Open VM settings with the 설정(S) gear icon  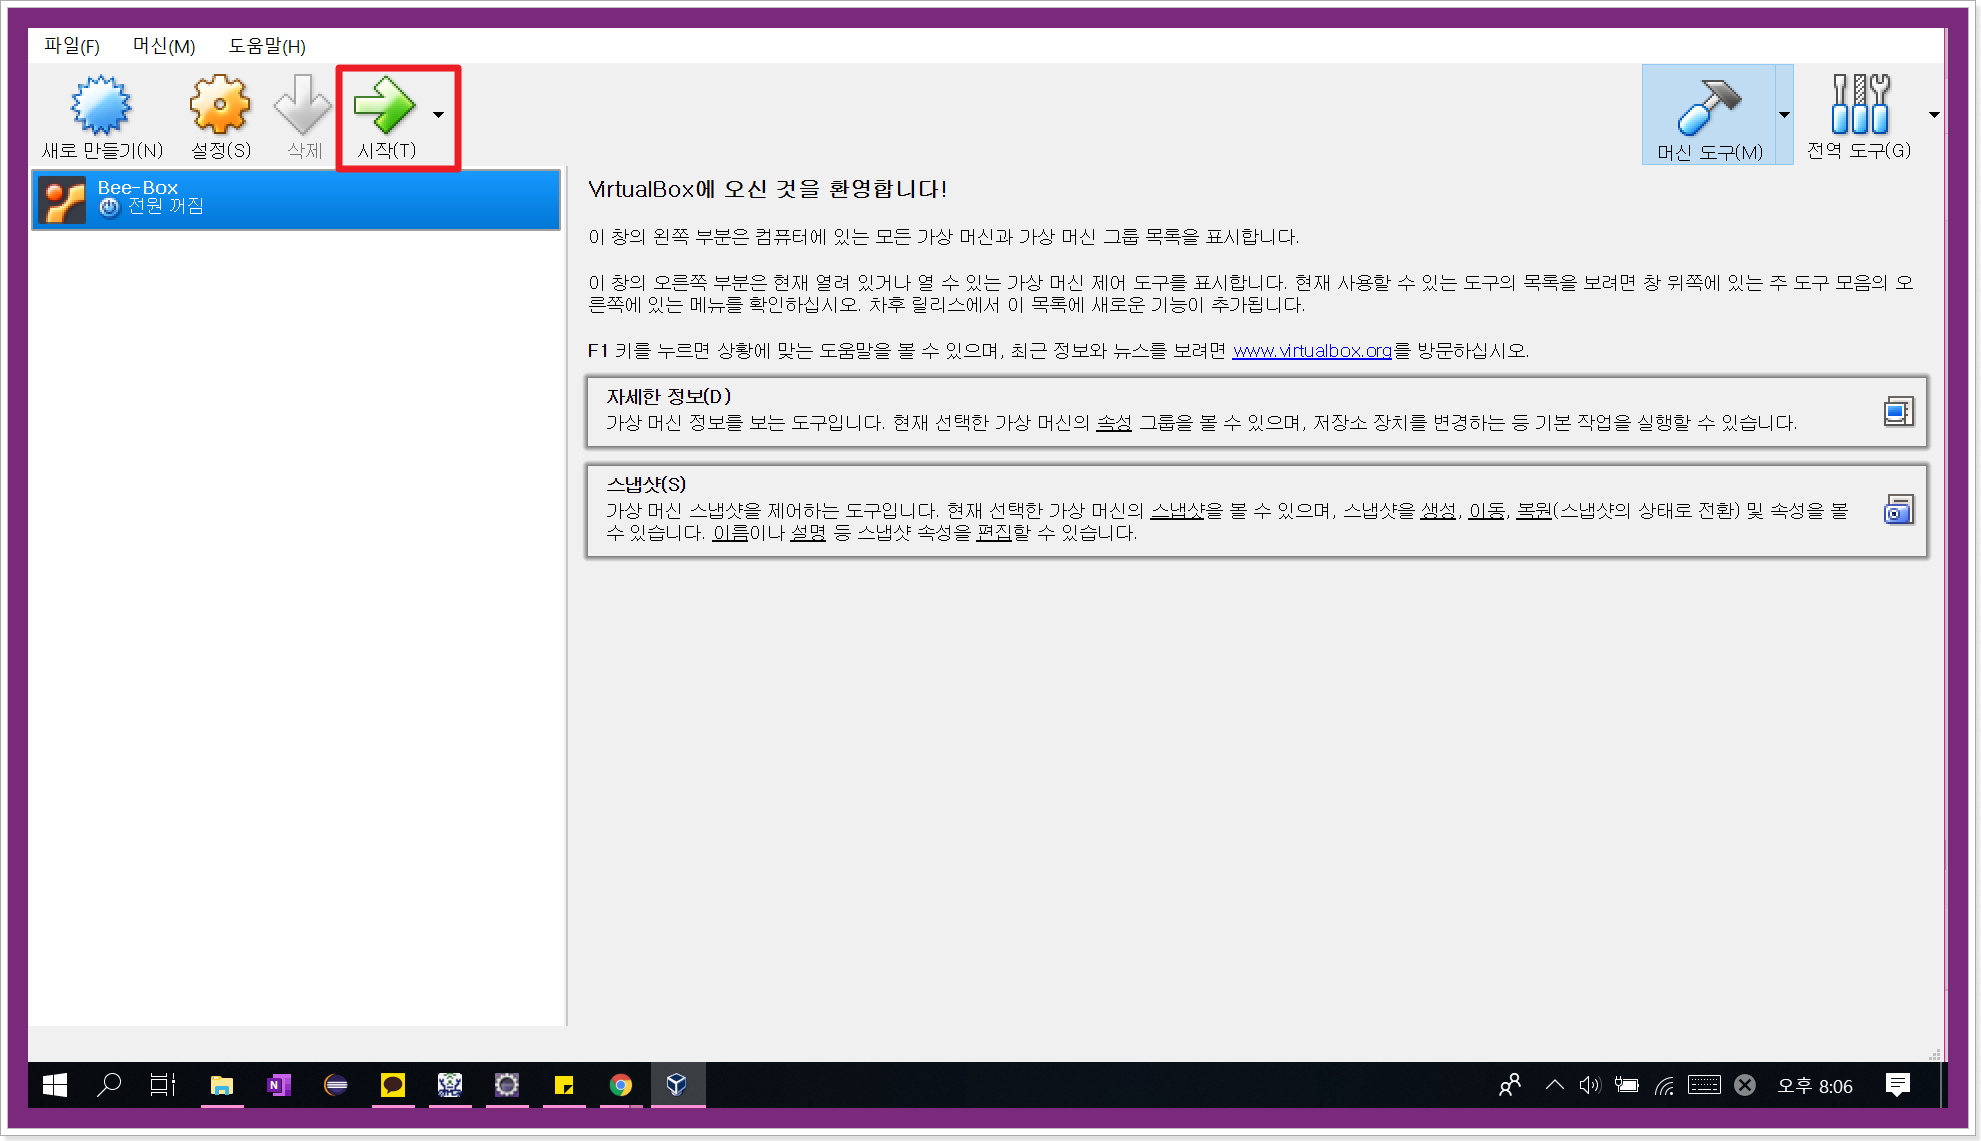(x=220, y=105)
